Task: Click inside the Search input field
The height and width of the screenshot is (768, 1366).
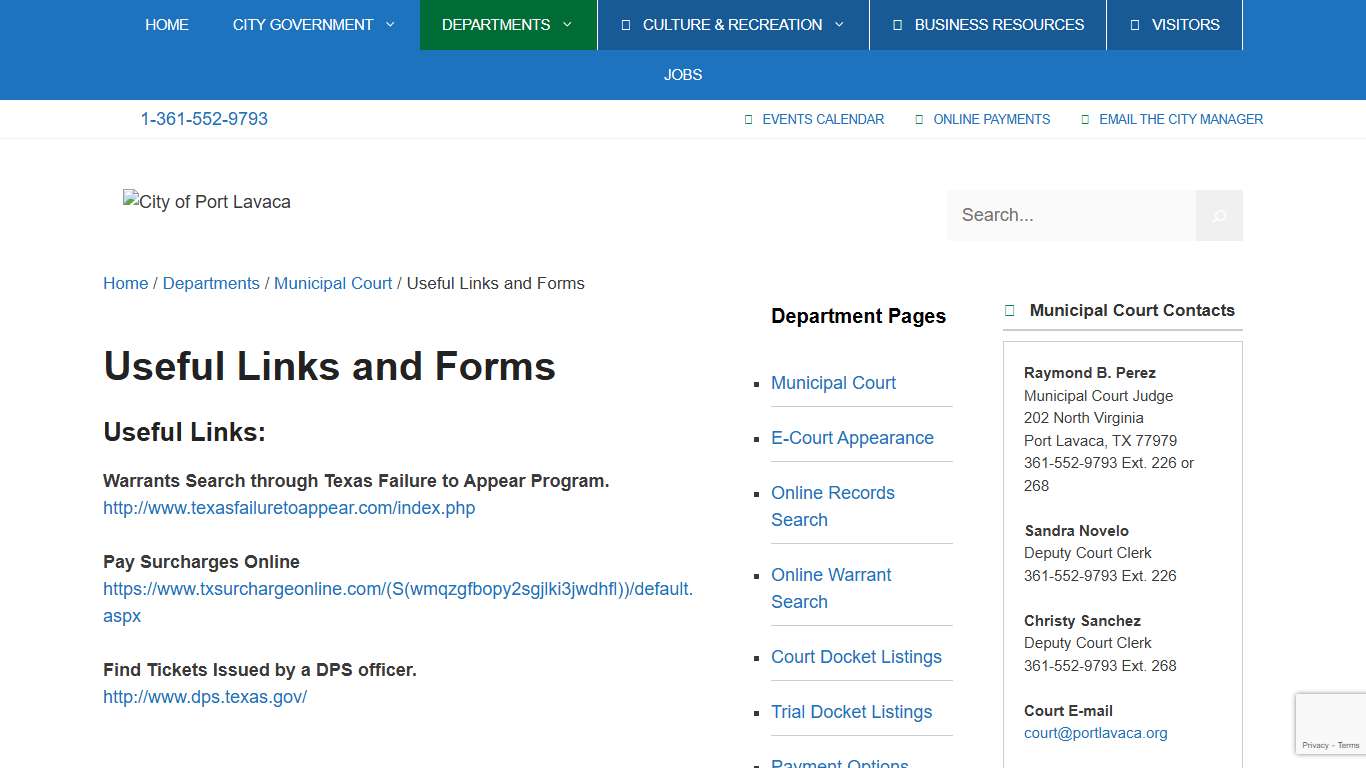Action: pyautogui.click(x=1070, y=215)
